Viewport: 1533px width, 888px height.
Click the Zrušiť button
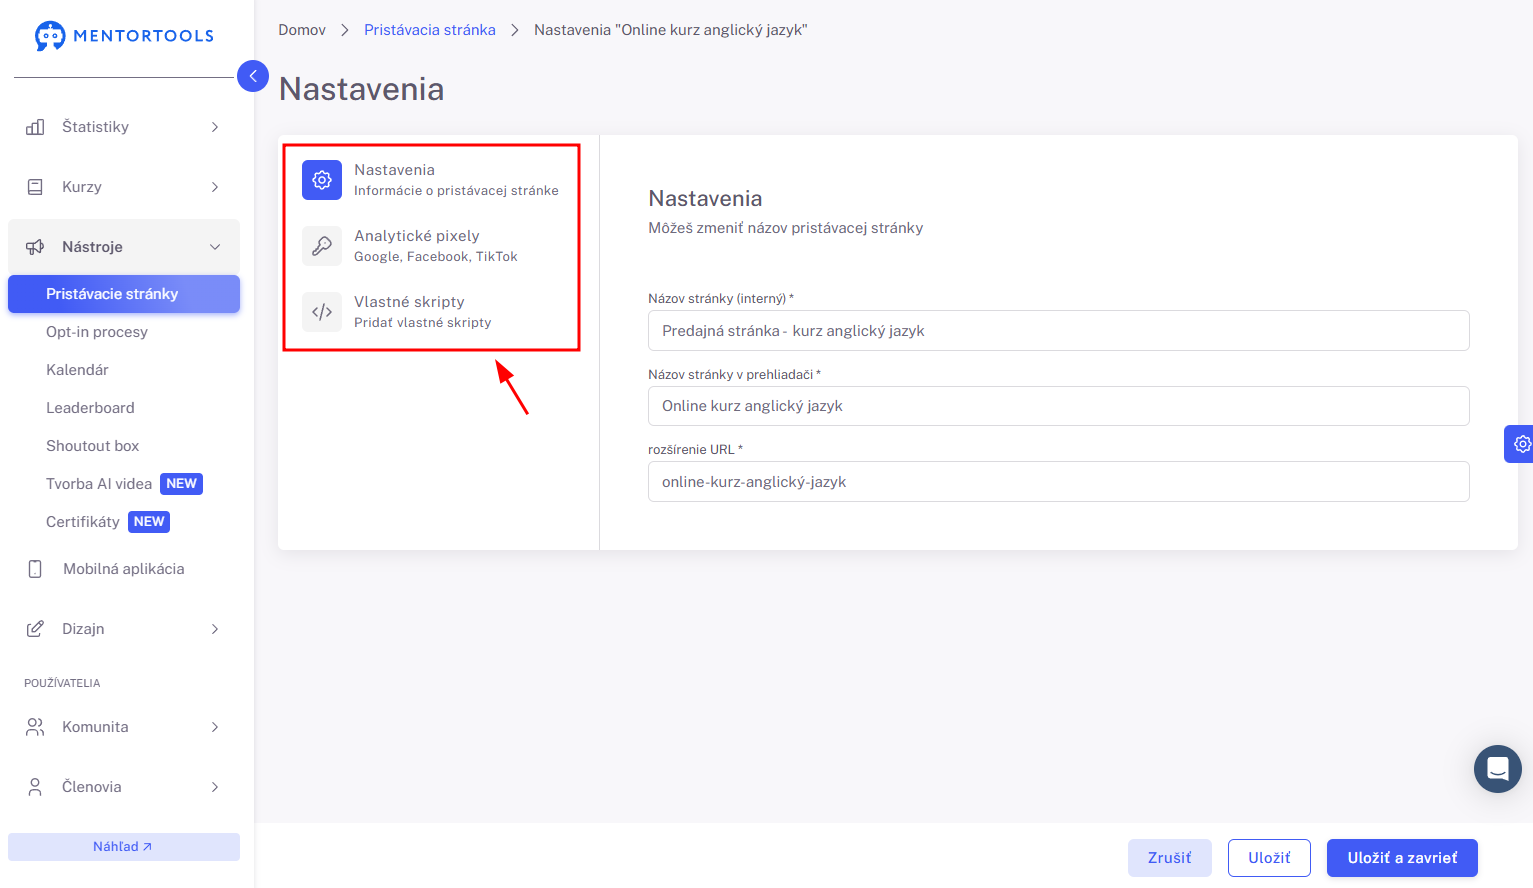point(1170,858)
